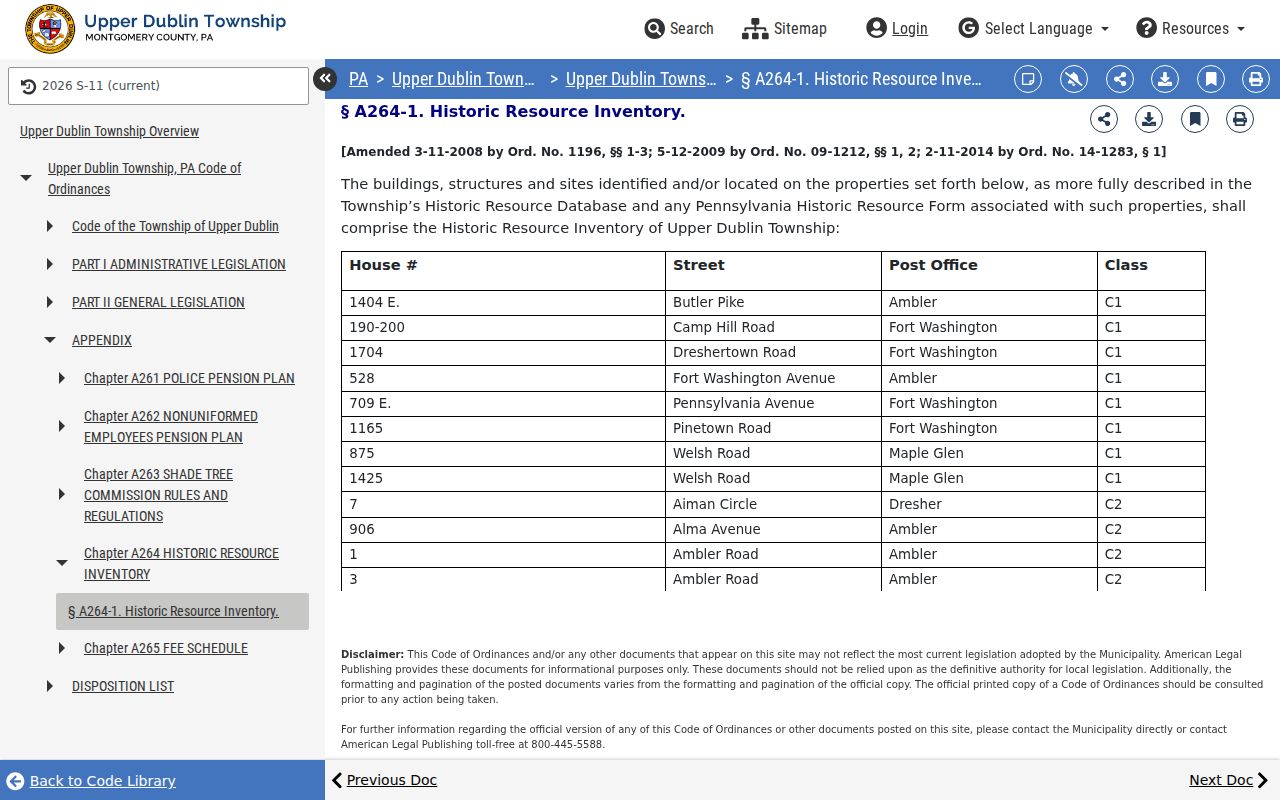Toggle the crossed-out notification bell
This screenshot has height=800, width=1280.
click(1074, 79)
